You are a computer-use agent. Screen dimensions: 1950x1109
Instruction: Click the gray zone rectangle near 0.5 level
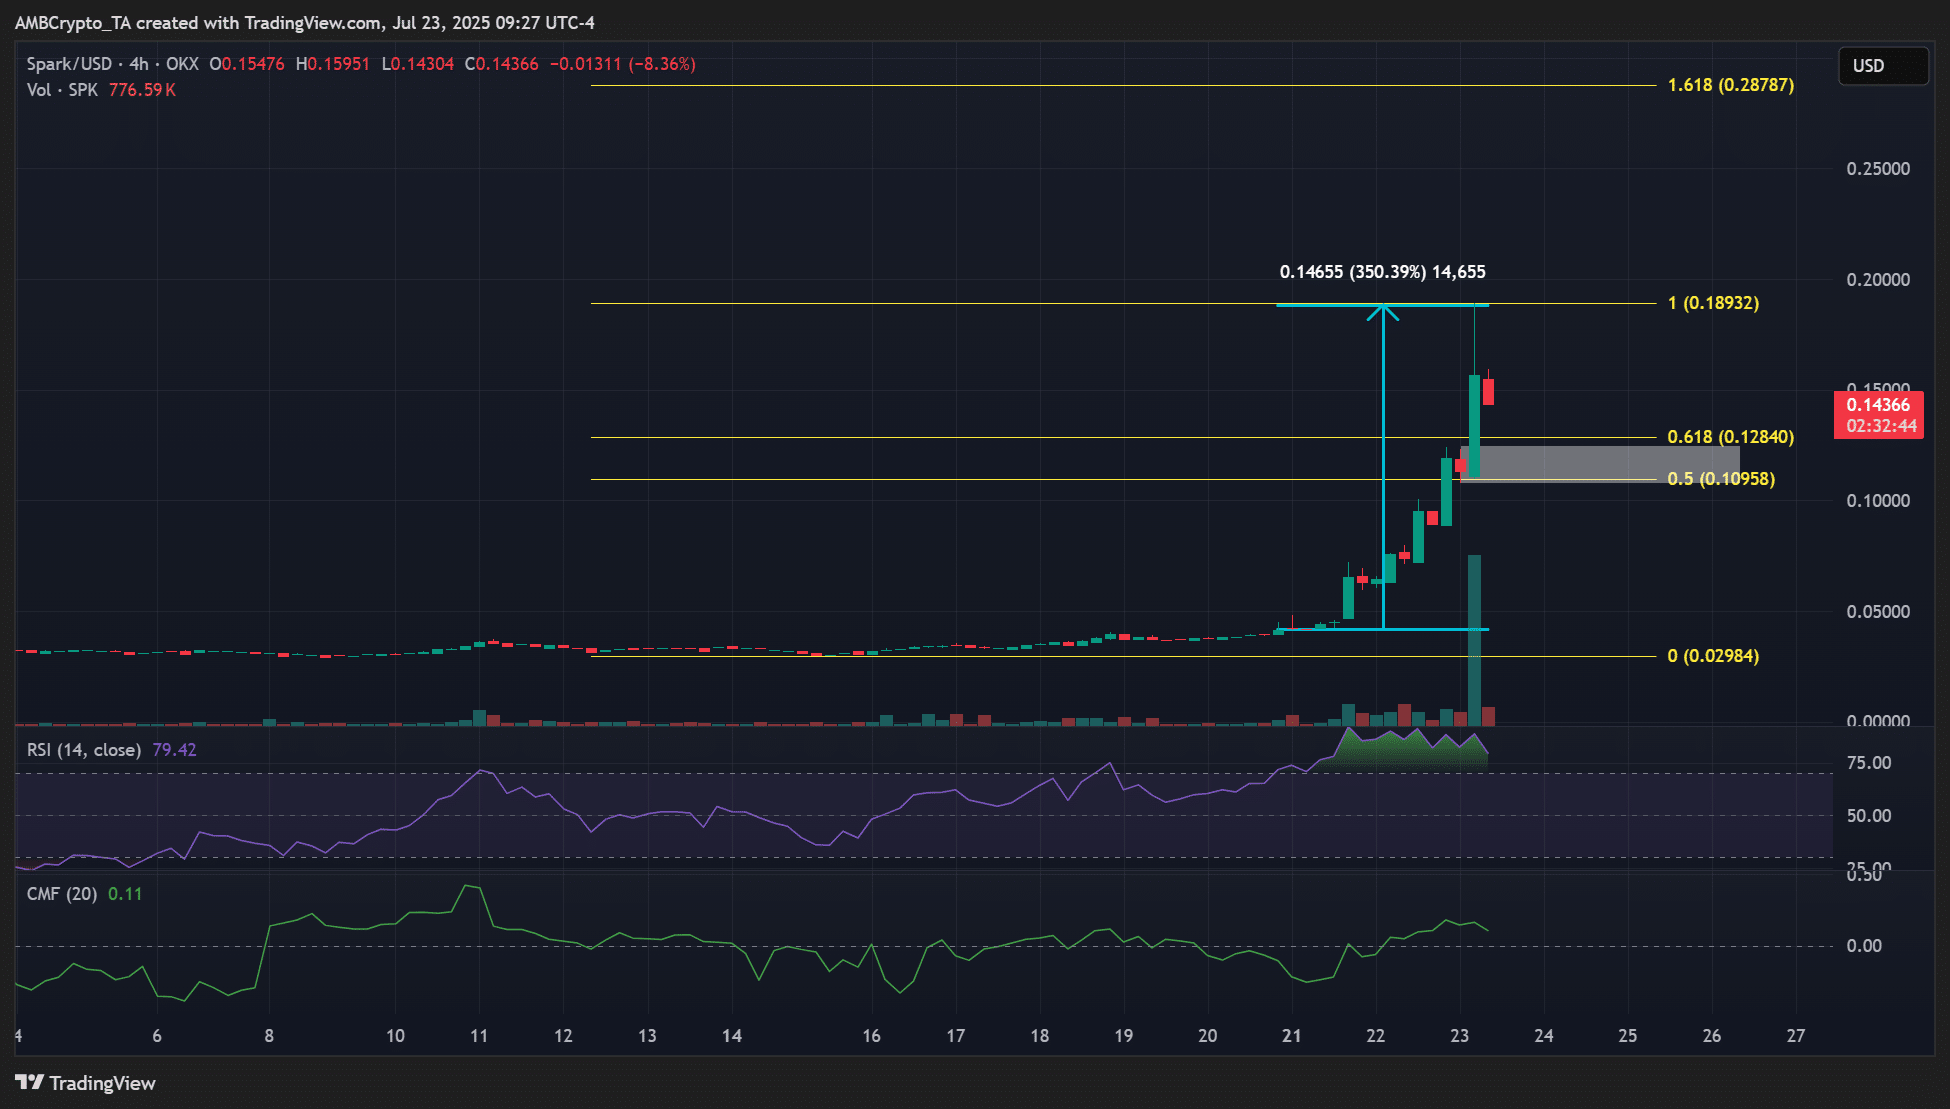coord(1600,463)
